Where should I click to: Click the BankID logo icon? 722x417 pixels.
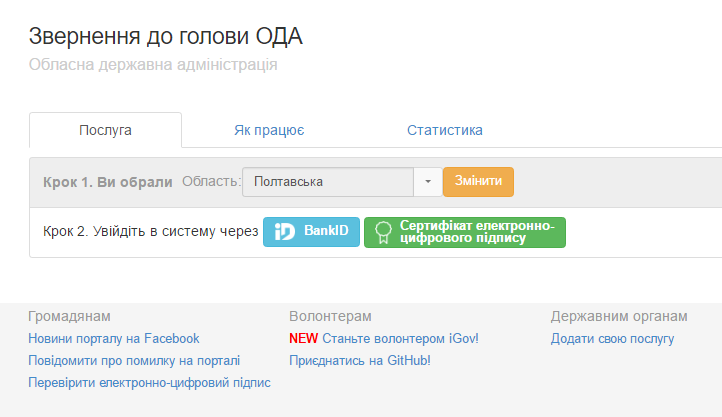click(284, 231)
